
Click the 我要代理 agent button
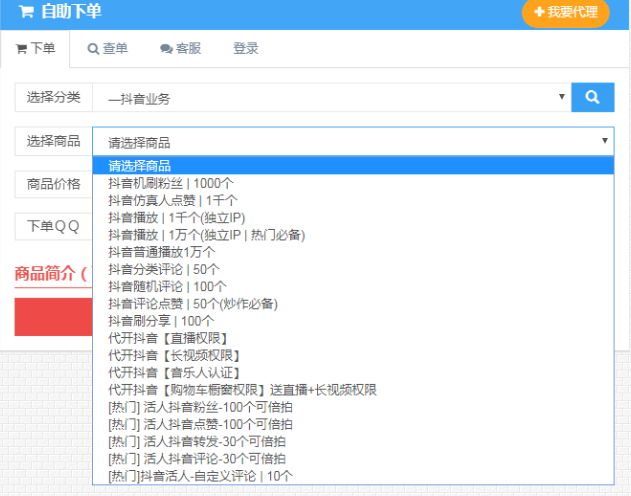tap(566, 12)
